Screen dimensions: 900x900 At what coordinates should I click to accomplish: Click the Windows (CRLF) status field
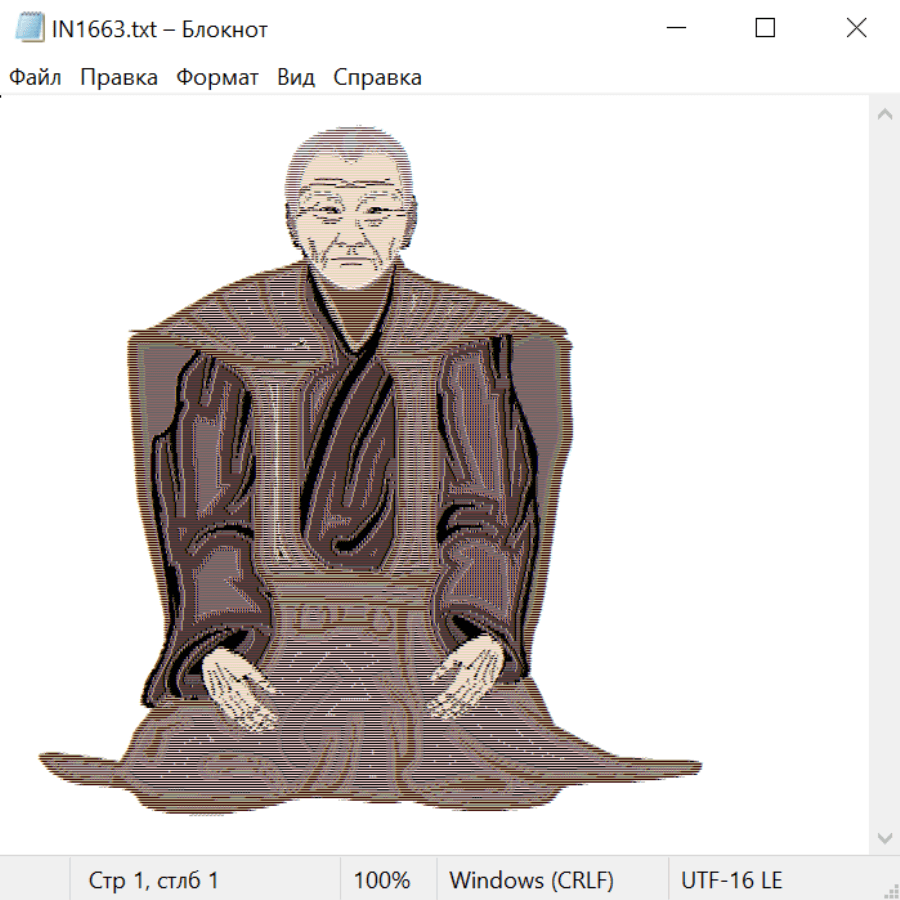(x=531, y=881)
